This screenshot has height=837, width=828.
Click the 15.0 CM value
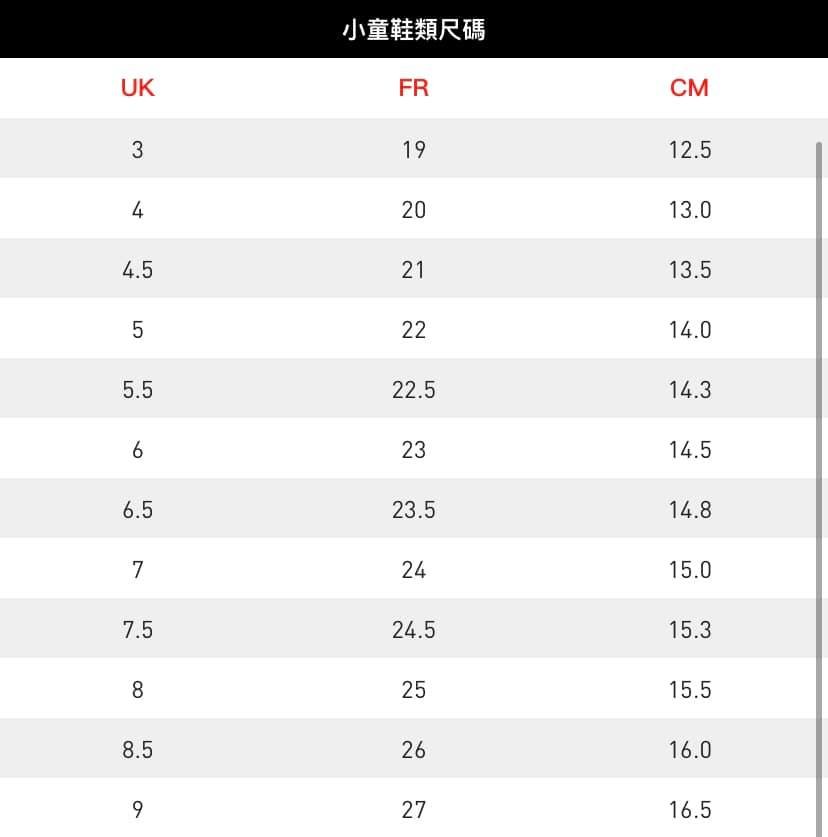690,570
